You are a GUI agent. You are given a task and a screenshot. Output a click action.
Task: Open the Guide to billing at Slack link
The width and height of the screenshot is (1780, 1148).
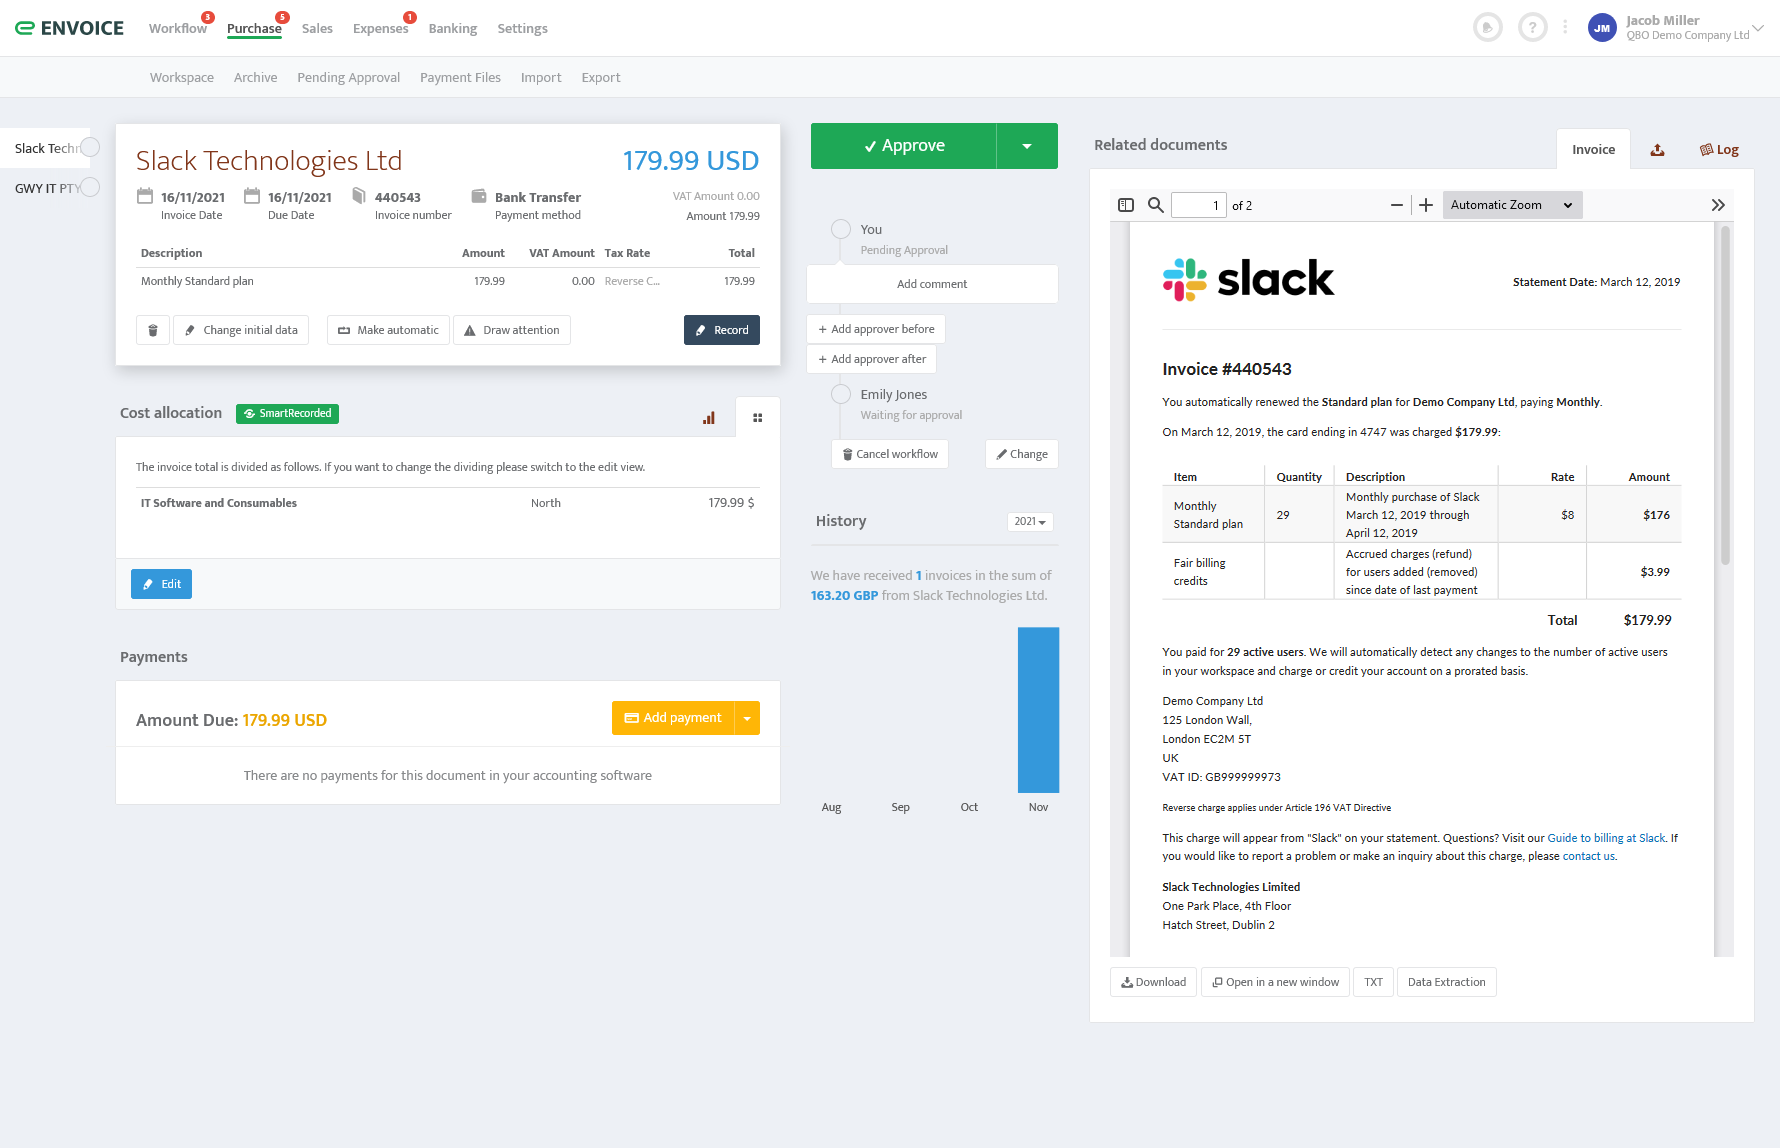pyautogui.click(x=1606, y=838)
